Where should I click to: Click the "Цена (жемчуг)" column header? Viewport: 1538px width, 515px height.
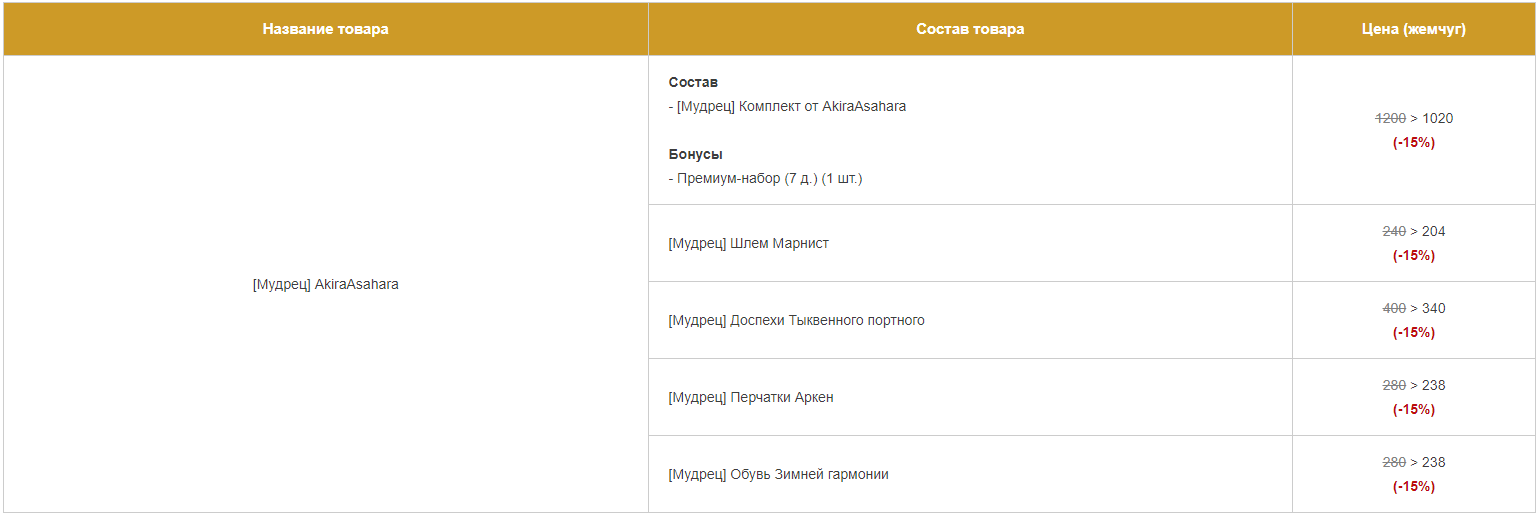(1413, 29)
